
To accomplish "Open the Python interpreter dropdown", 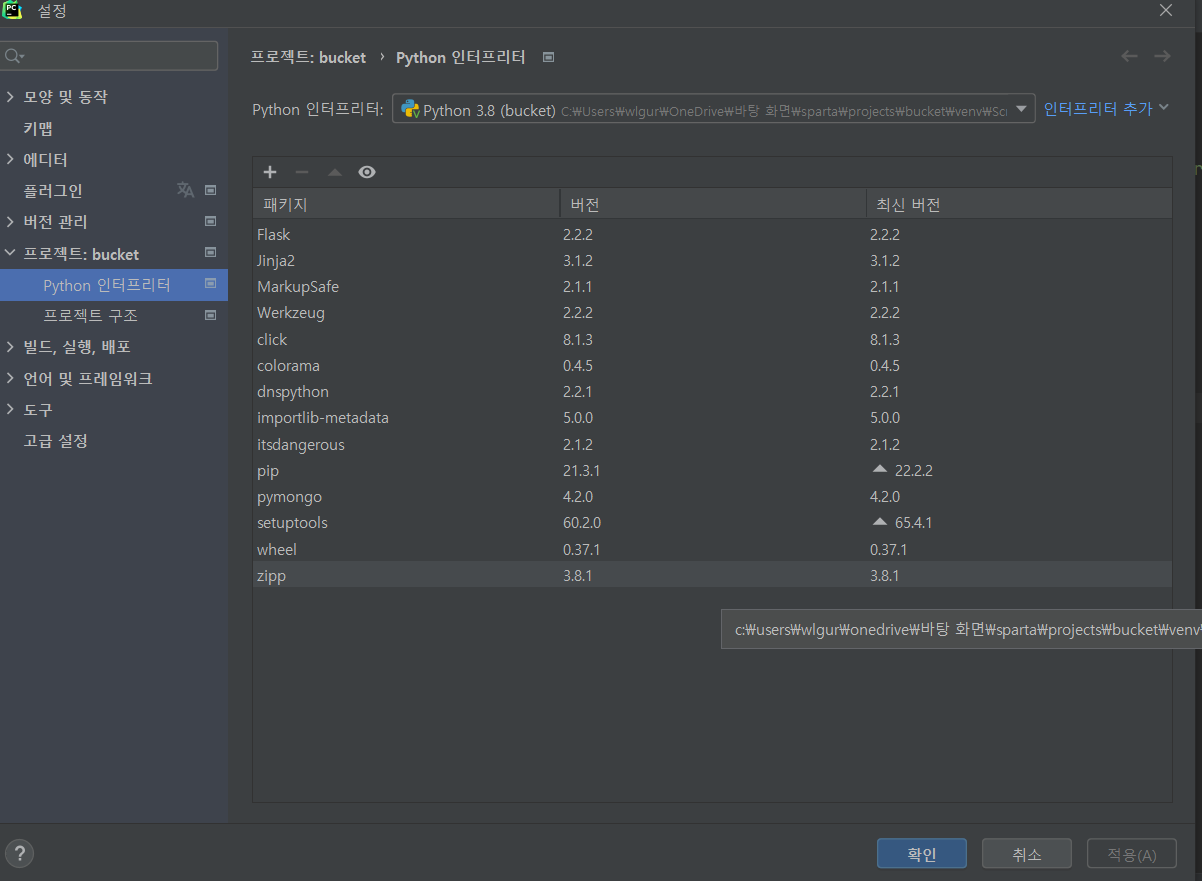I will (x=1022, y=109).
